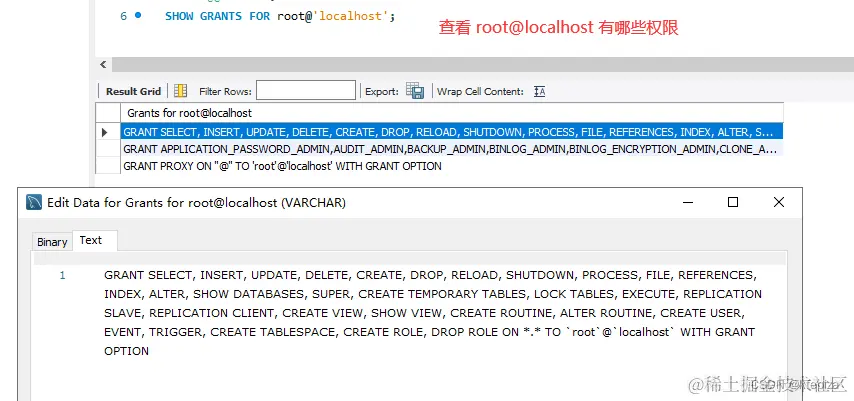Click the Result Grid label
This screenshot has width=854, height=401.
[x=133, y=92]
